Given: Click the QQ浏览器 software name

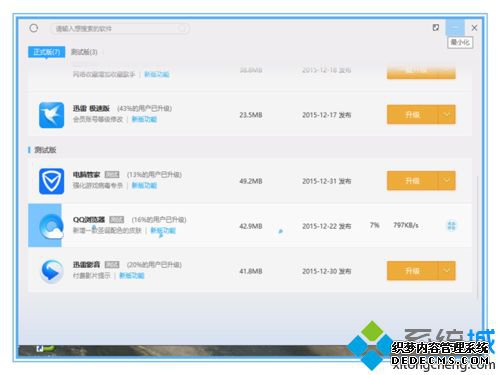Looking at the screenshot, I should point(89,220).
